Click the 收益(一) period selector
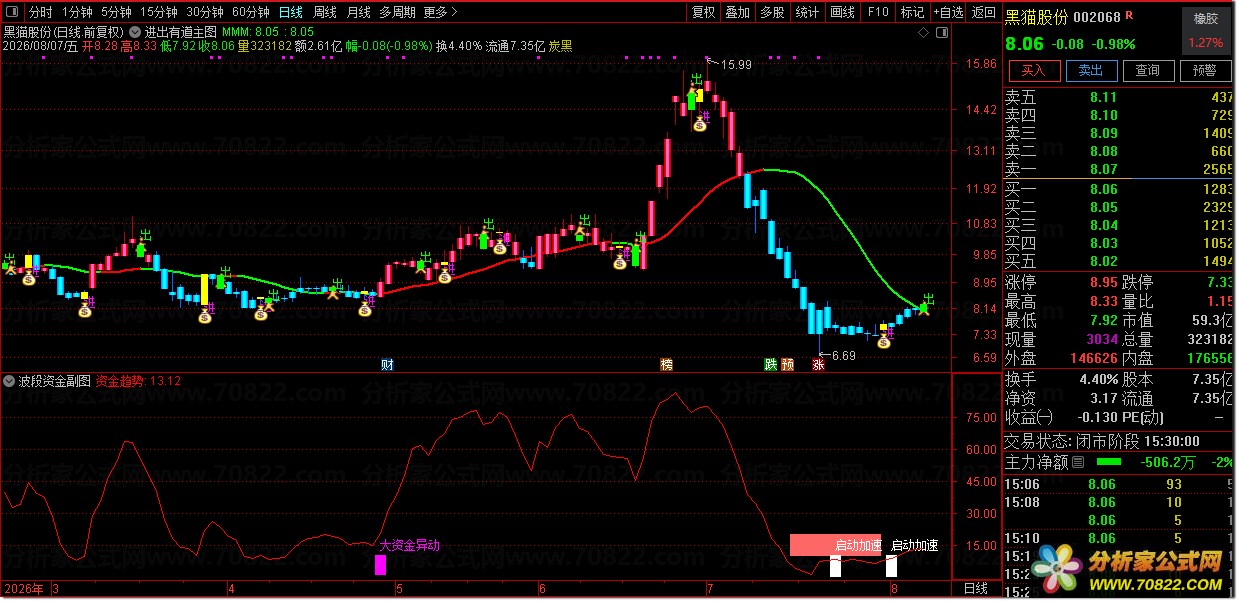Screen dimensions: 1239x601 pos(1030,416)
